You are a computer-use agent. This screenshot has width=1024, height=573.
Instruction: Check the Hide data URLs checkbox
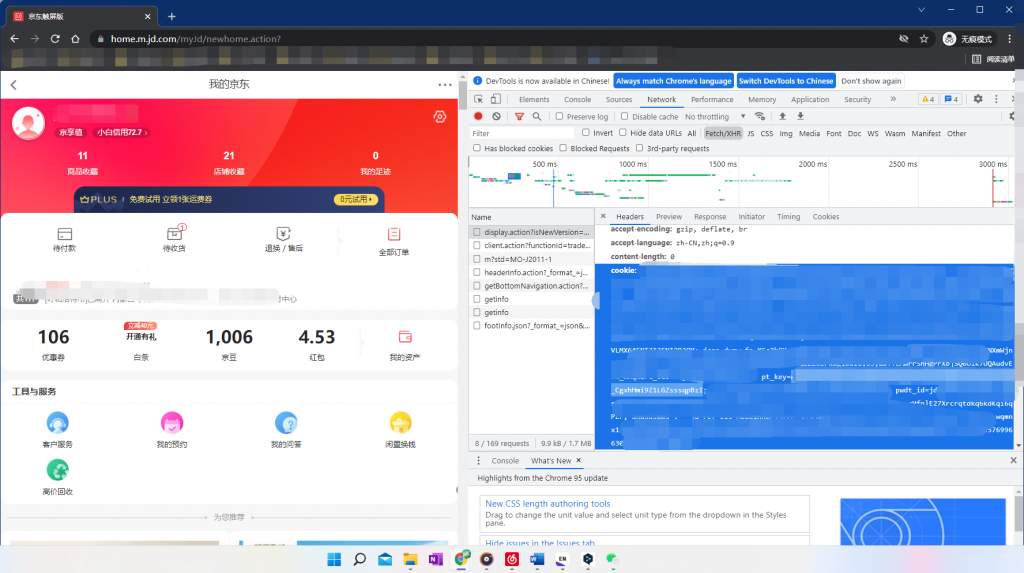click(623, 133)
